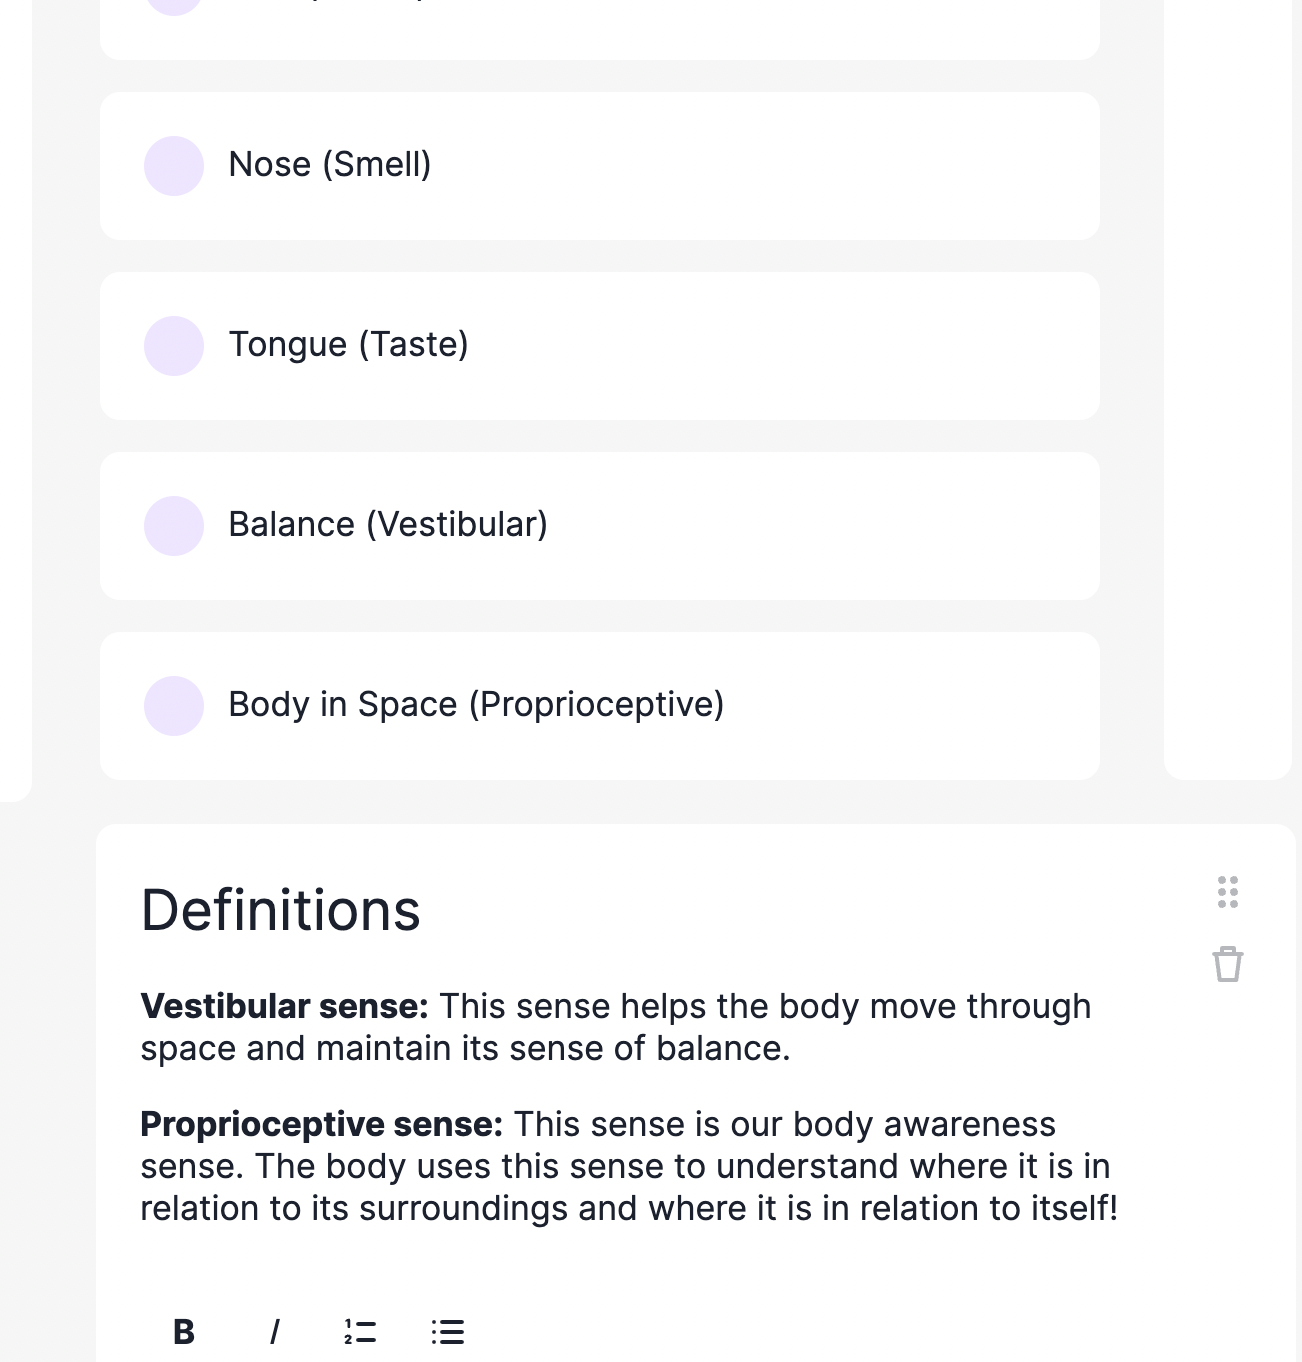Delete the Definitions block with the trash icon
This screenshot has width=1302, height=1362.
pos(1227,965)
